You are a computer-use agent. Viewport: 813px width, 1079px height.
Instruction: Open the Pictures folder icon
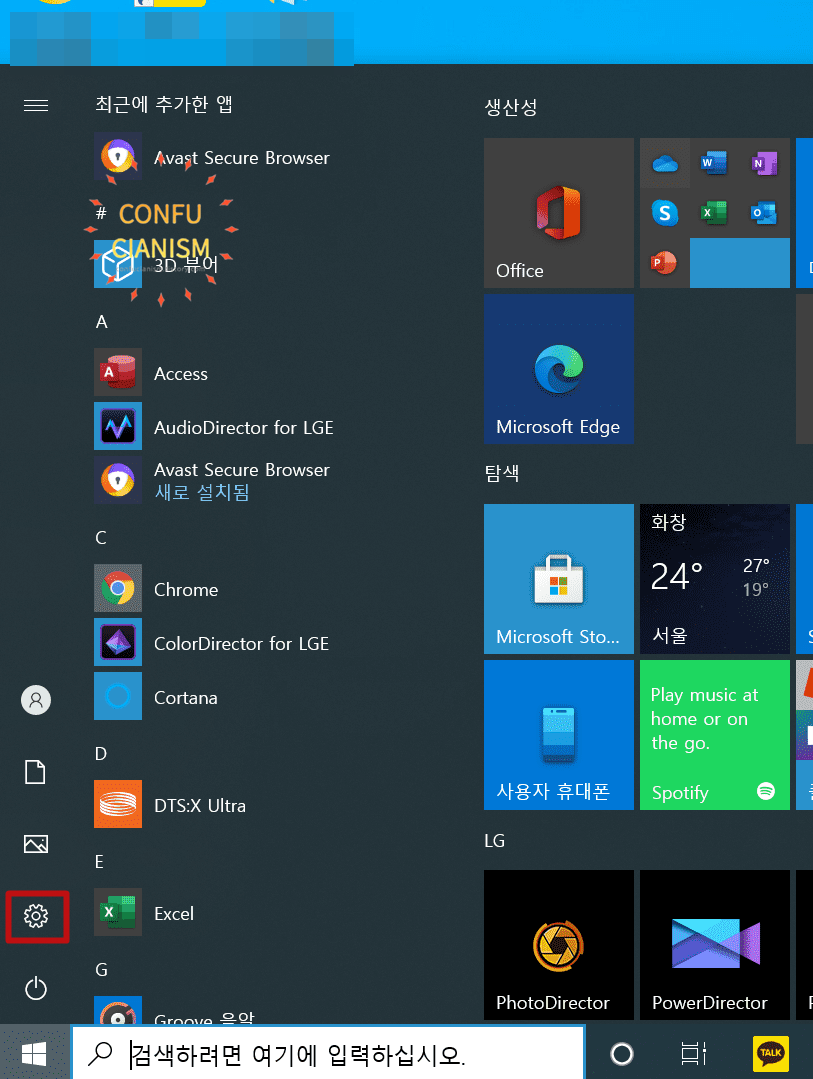(x=36, y=844)
